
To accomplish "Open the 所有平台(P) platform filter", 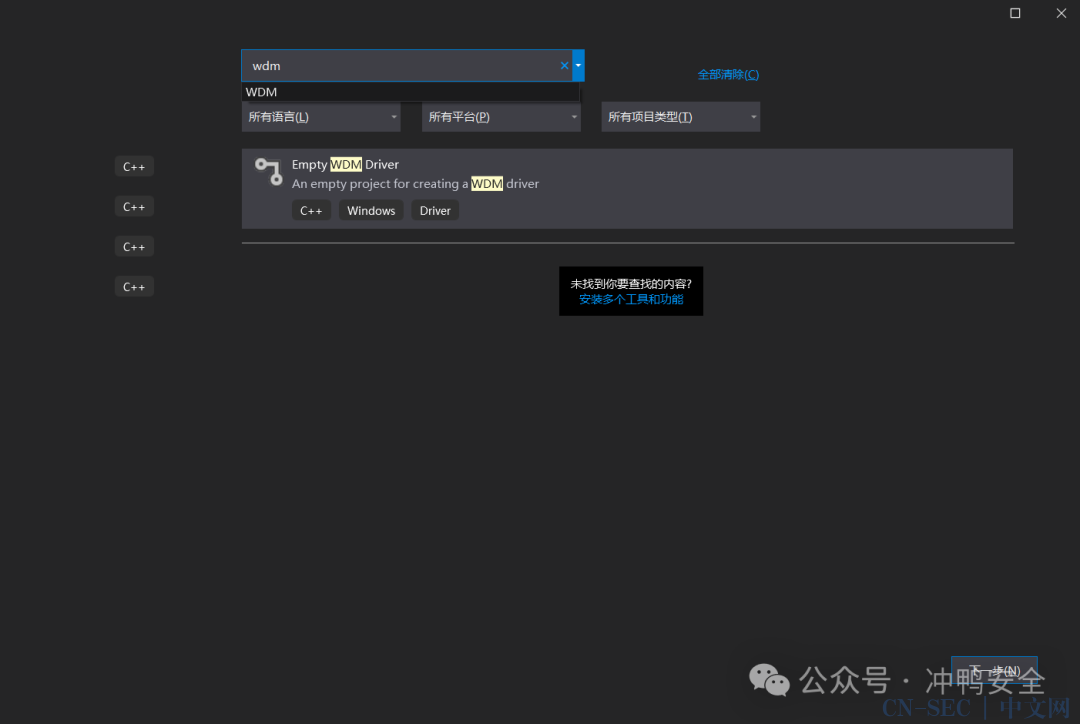I will (x=501, y=117).
